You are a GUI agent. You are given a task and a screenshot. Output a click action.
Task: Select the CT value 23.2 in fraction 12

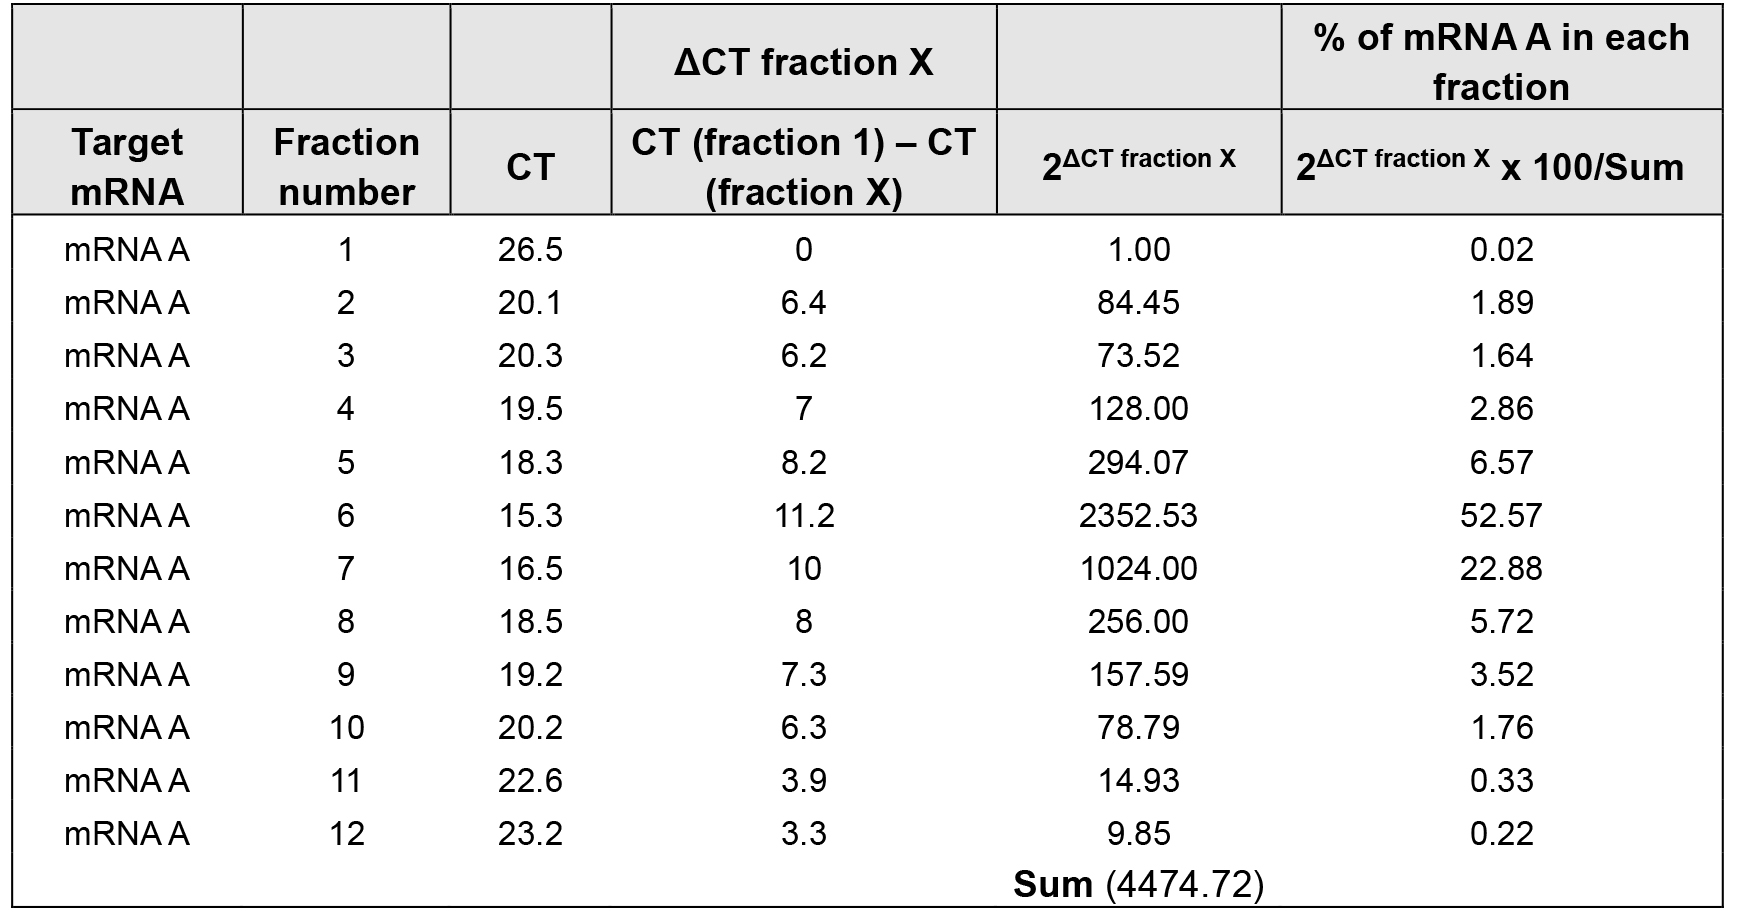tap(530, 833)
